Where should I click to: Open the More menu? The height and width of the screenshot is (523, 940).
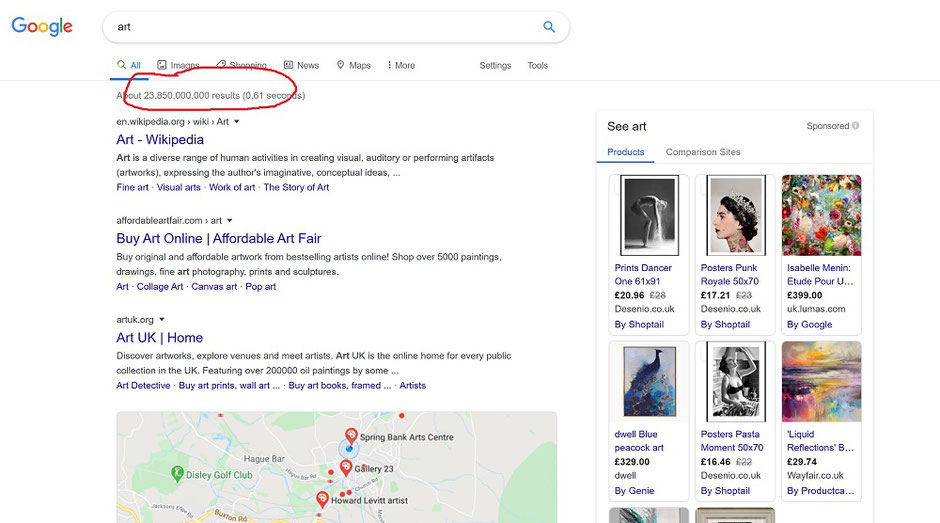tap(401, 65)
